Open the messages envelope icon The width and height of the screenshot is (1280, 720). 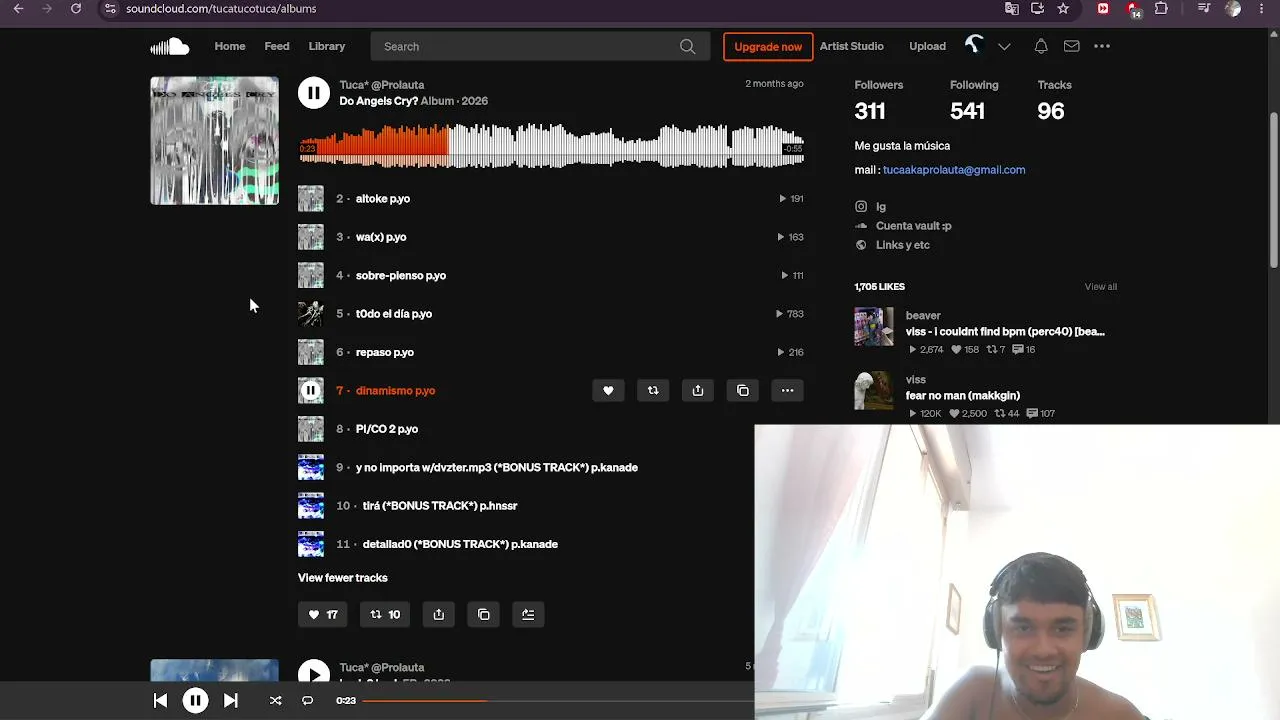(x=1071, y=46)
